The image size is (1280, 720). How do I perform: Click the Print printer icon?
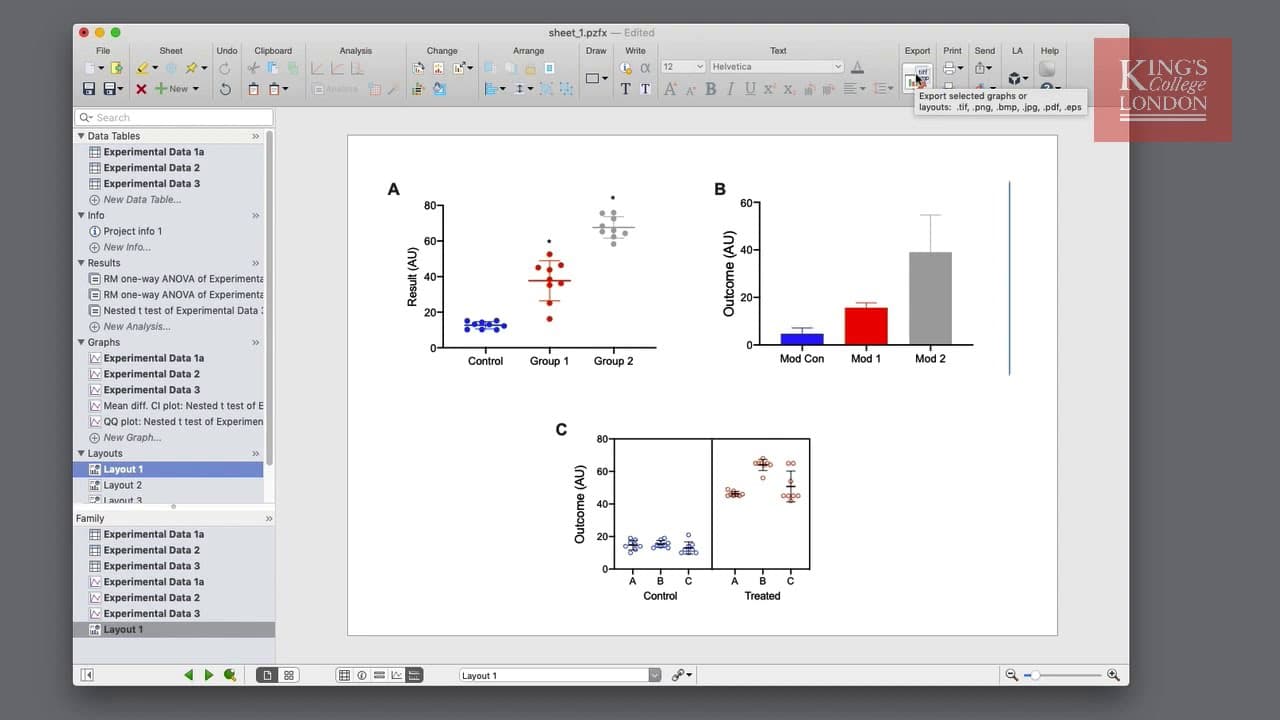coord(949,68)
